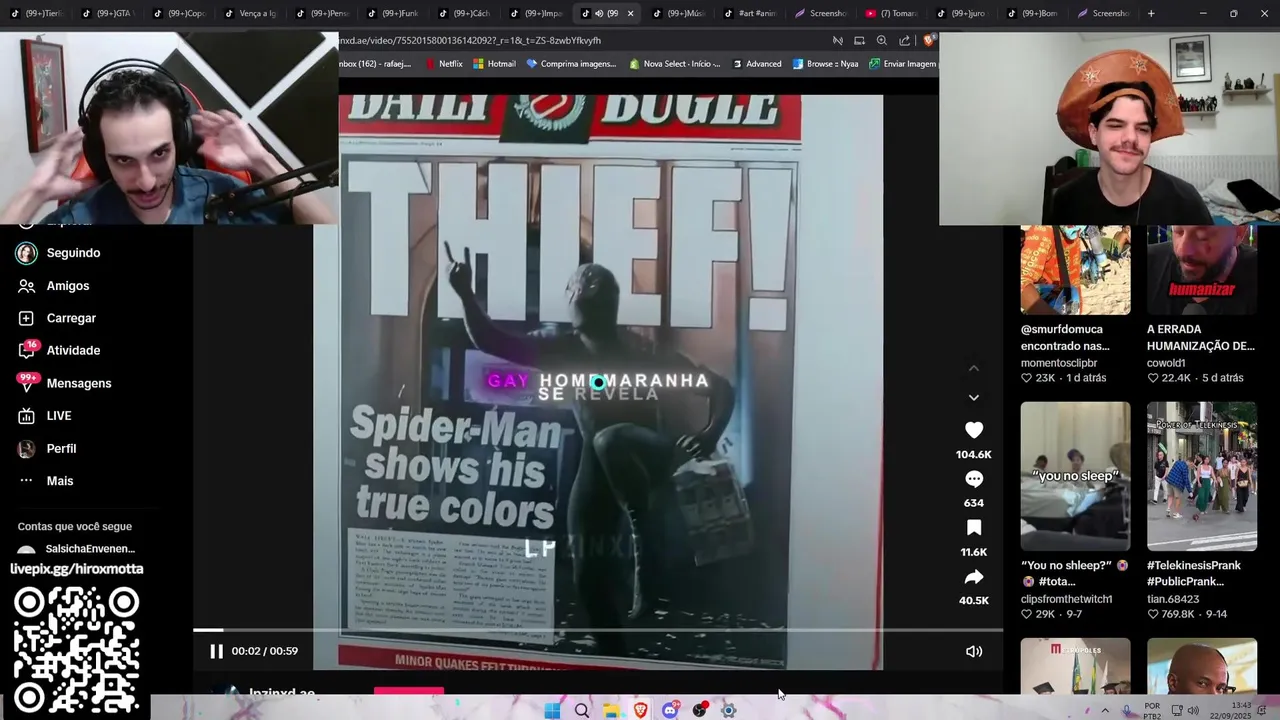The image size is (1280, 720).
Task: Click the Seguindo avatar icon
Action: (27, 253)
